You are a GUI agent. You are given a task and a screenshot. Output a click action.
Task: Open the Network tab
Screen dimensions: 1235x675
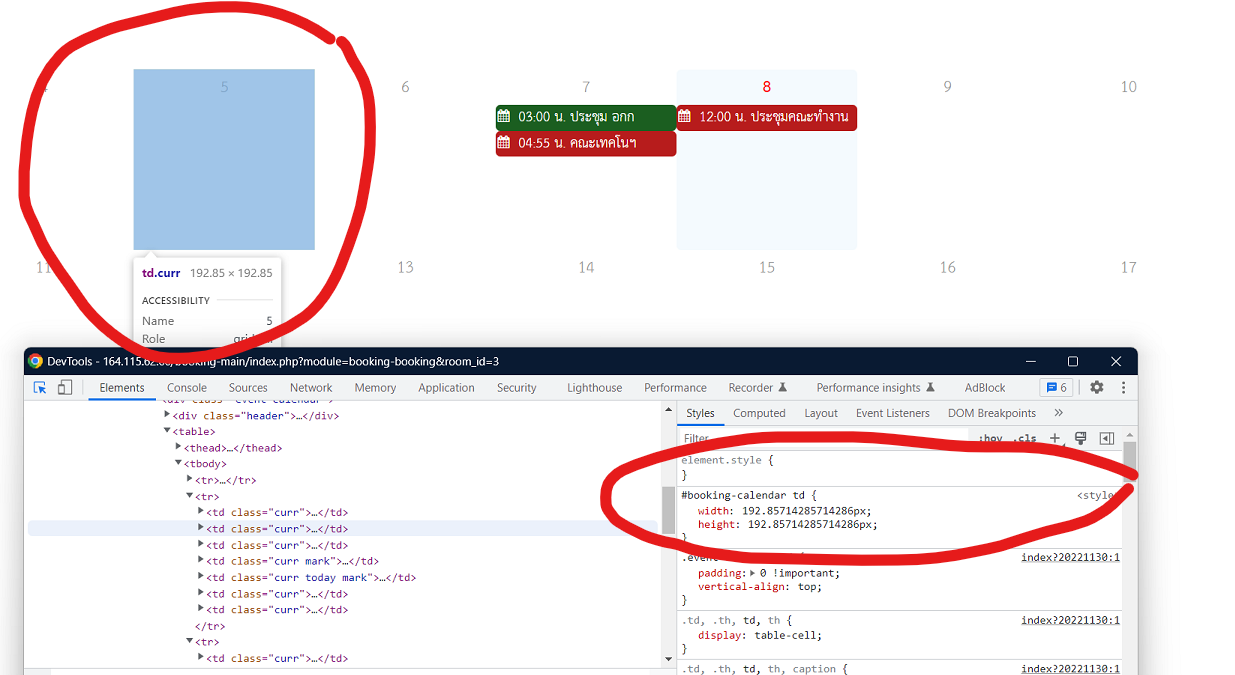click(311, 388)
